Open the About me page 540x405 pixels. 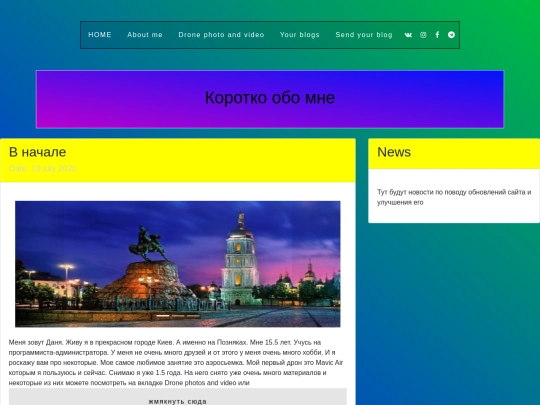point(145,35)
